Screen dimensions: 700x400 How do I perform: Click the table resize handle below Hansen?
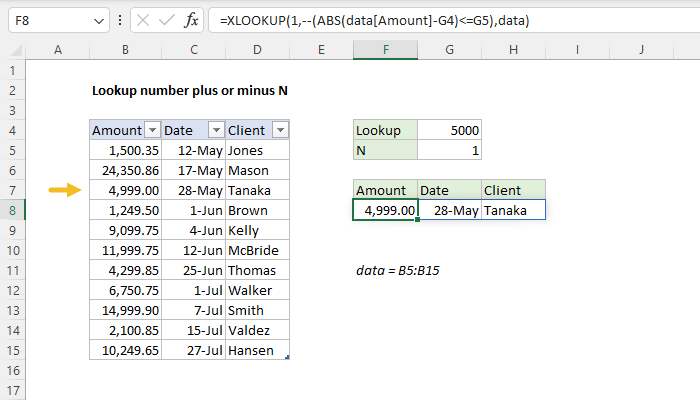(x=288, y=358)
